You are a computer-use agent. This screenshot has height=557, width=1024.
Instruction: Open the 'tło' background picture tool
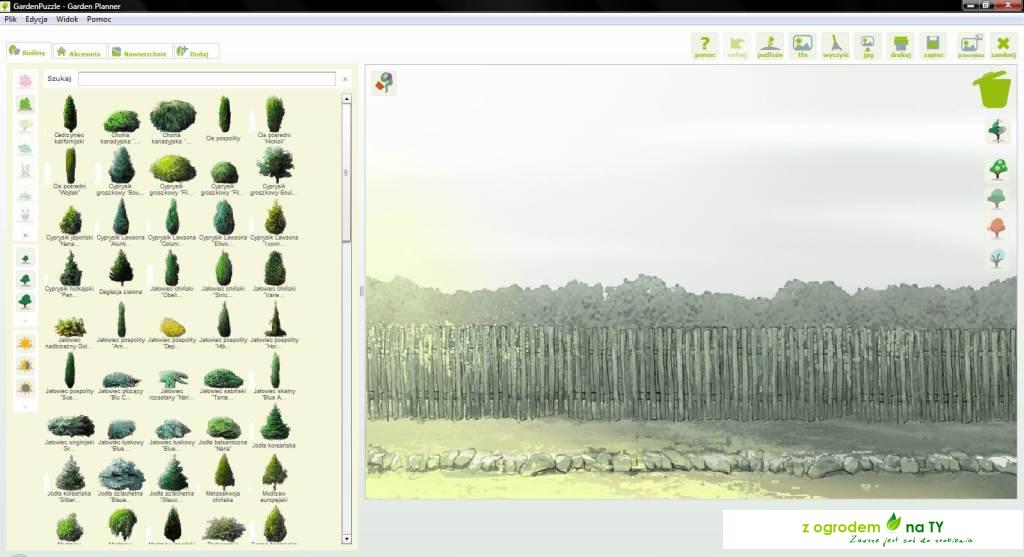(x=802, y=46)
